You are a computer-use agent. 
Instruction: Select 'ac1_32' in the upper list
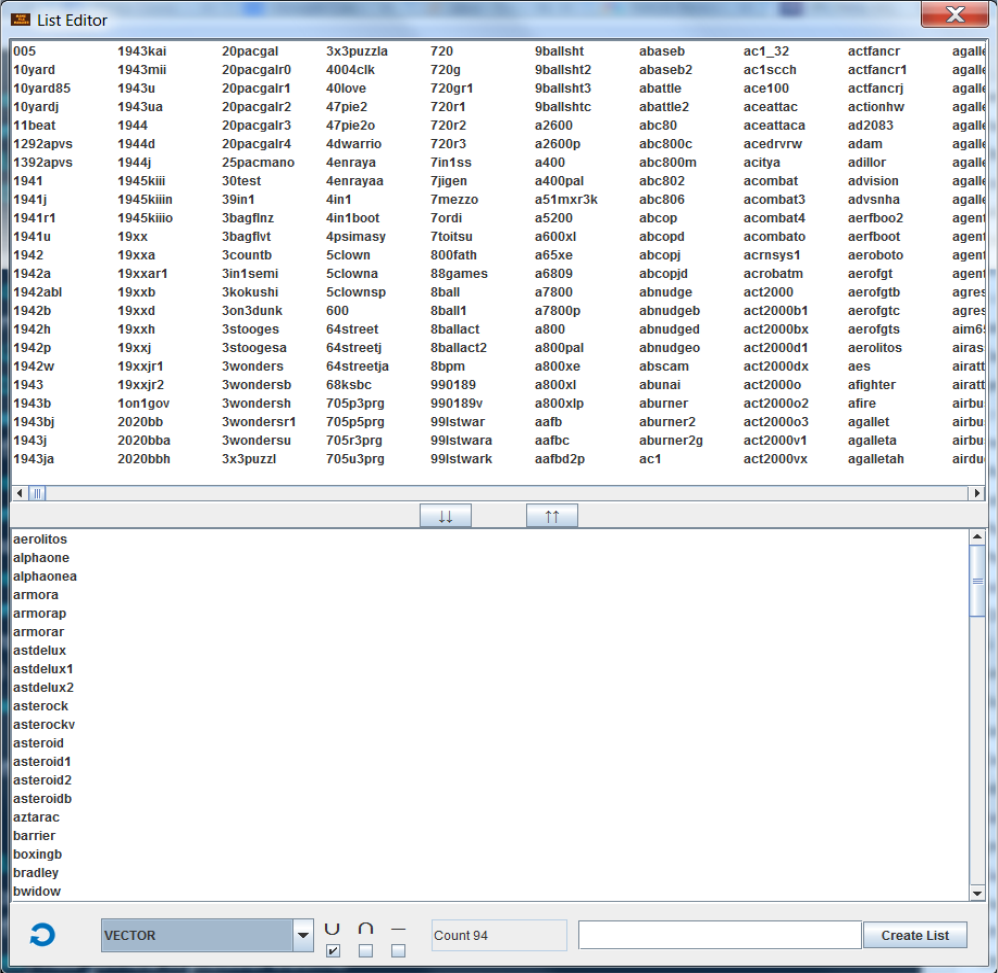pyautogui.click(x=766, y=51)
